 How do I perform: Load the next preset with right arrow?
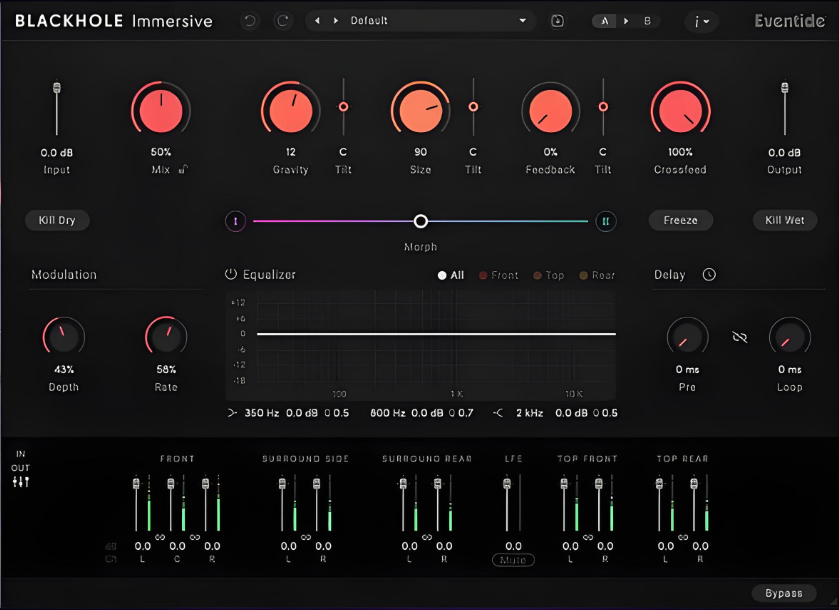pyautogui.click(x=335, y=21)
